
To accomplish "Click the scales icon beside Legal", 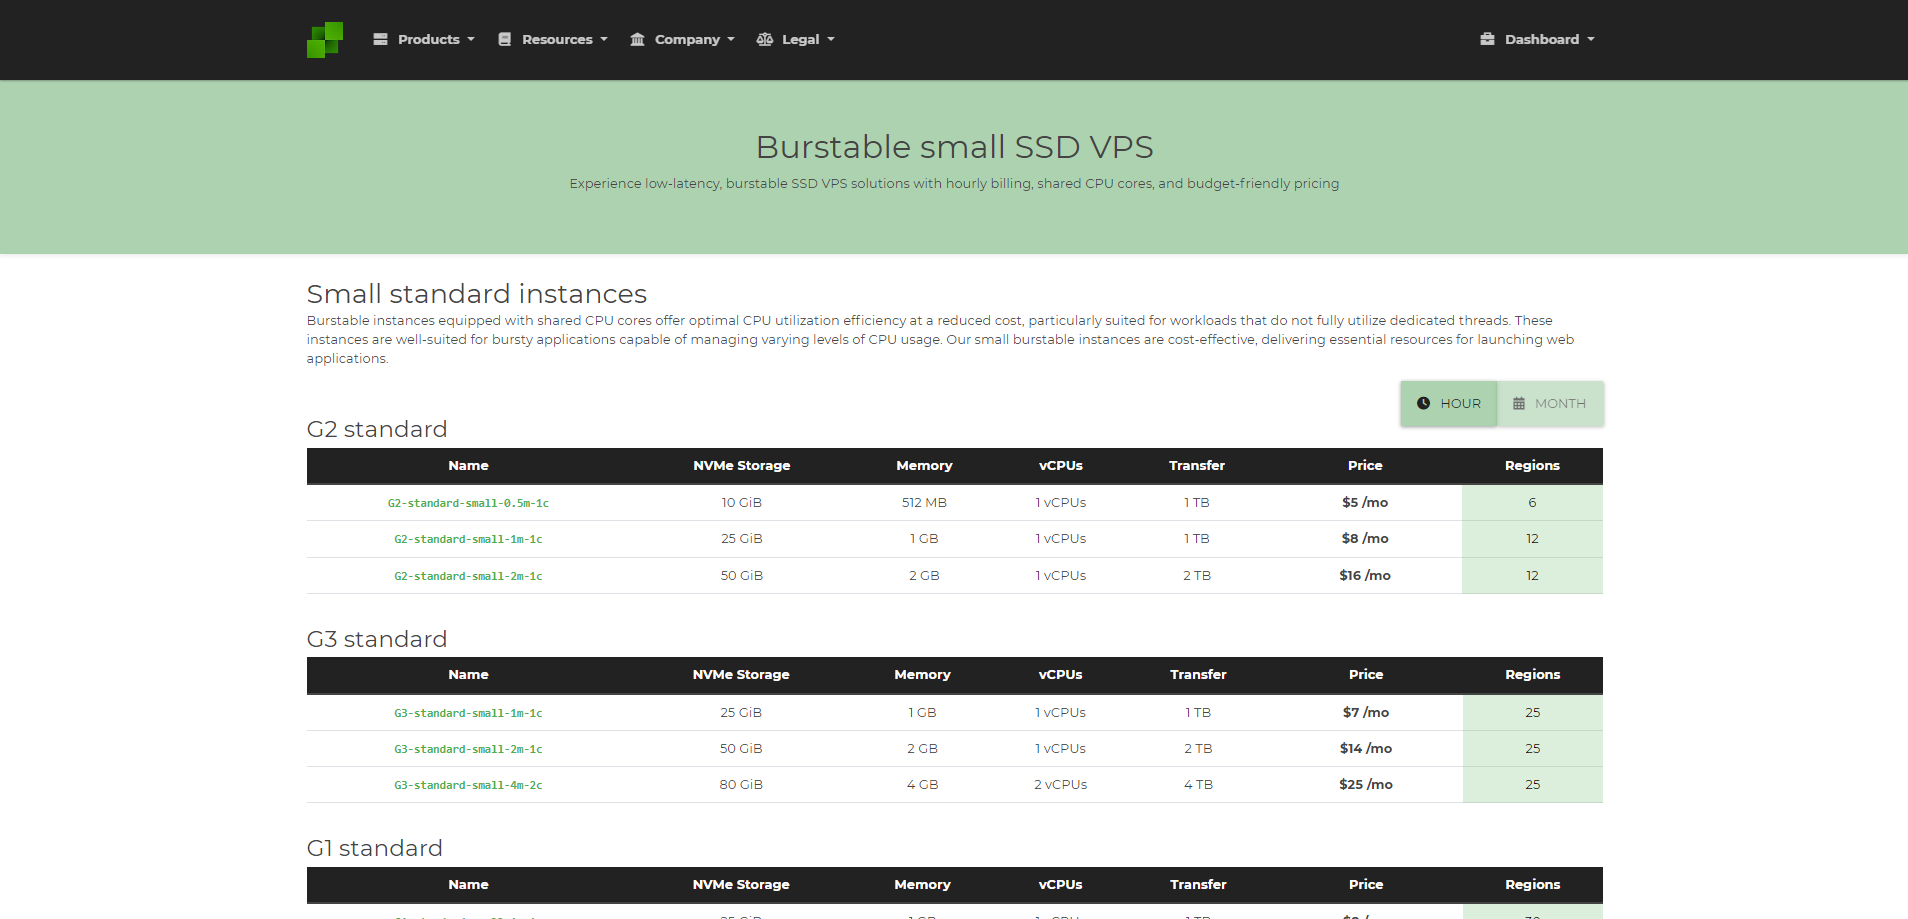I will pos(765,39).
